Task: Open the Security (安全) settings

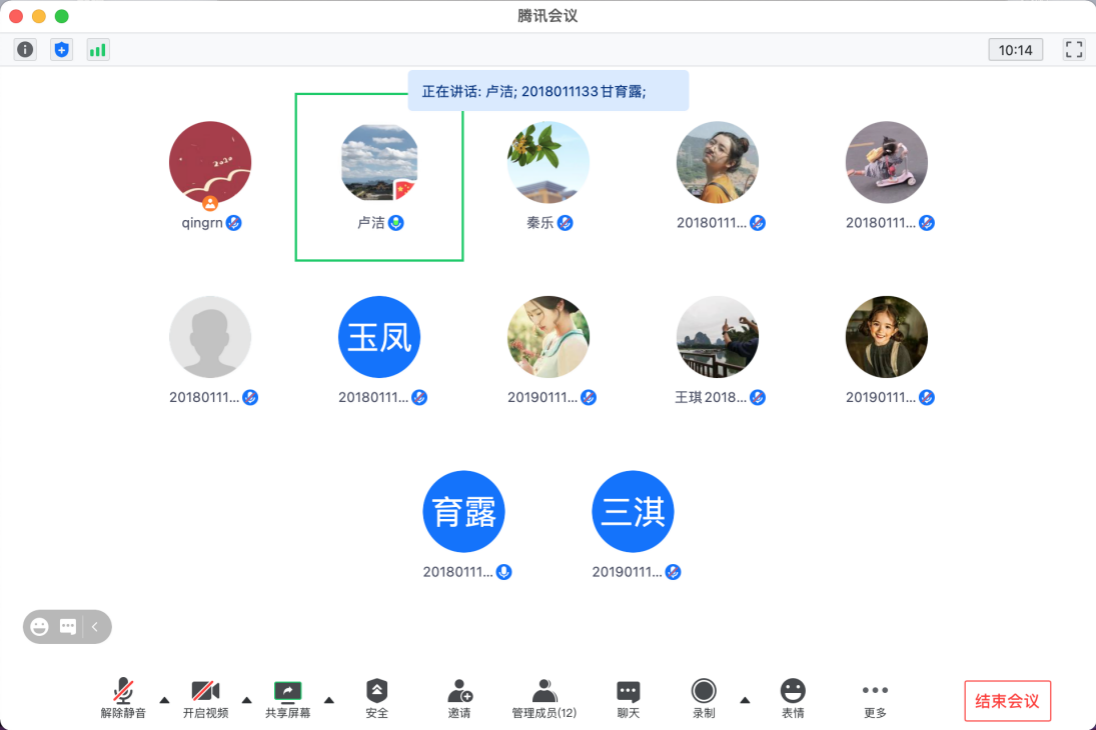Action: [x=376, y=698]
